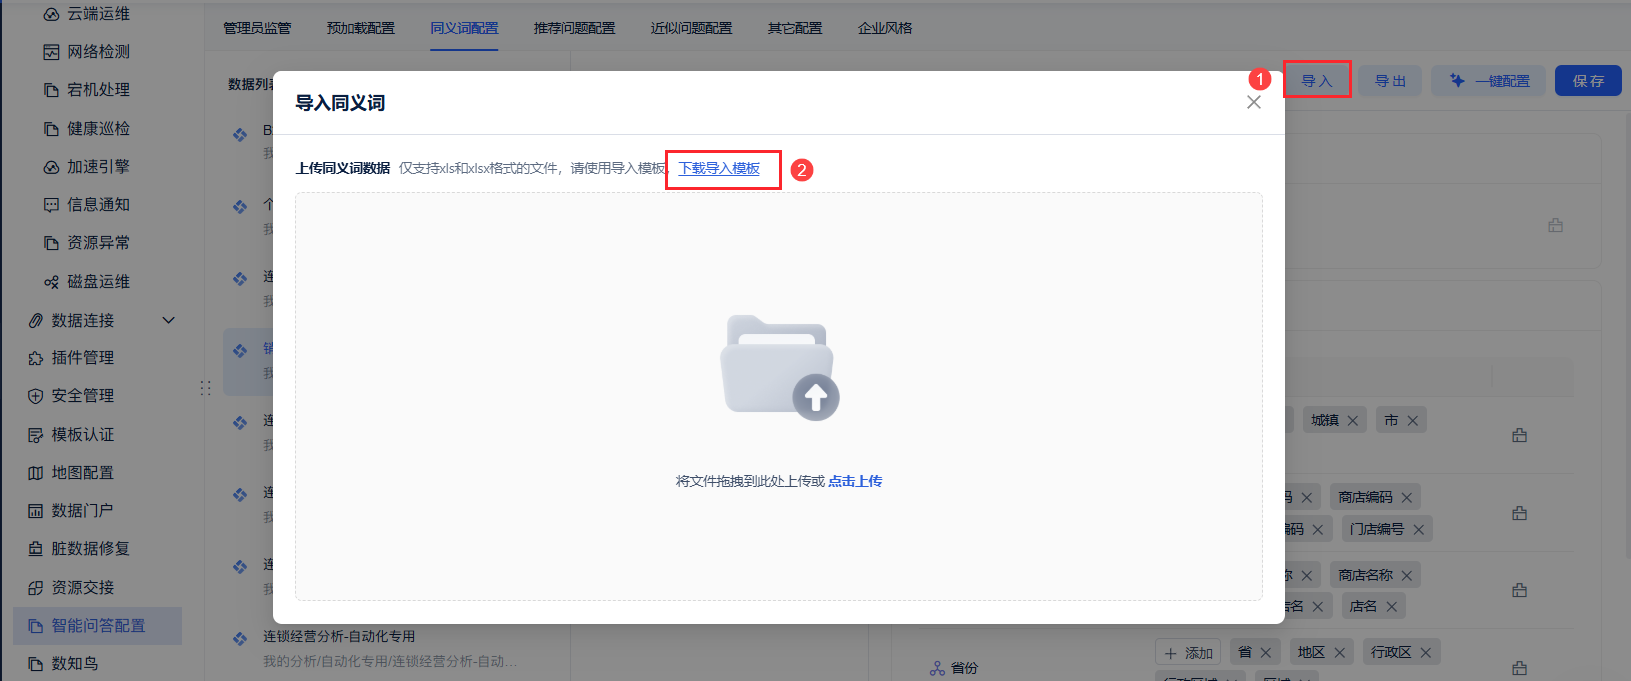Open 地图配置 in the sidebar
This screenshot has width=1631, height=681.
71,473
